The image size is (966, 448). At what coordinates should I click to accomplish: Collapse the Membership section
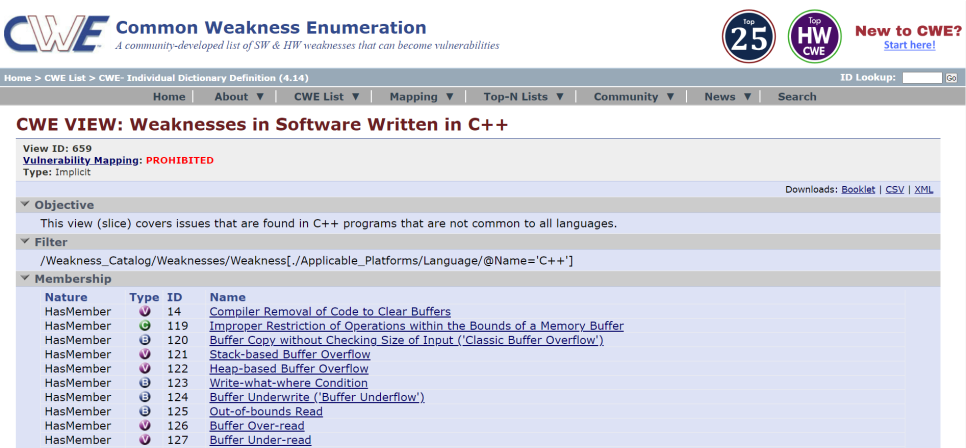tap(25, 279)
